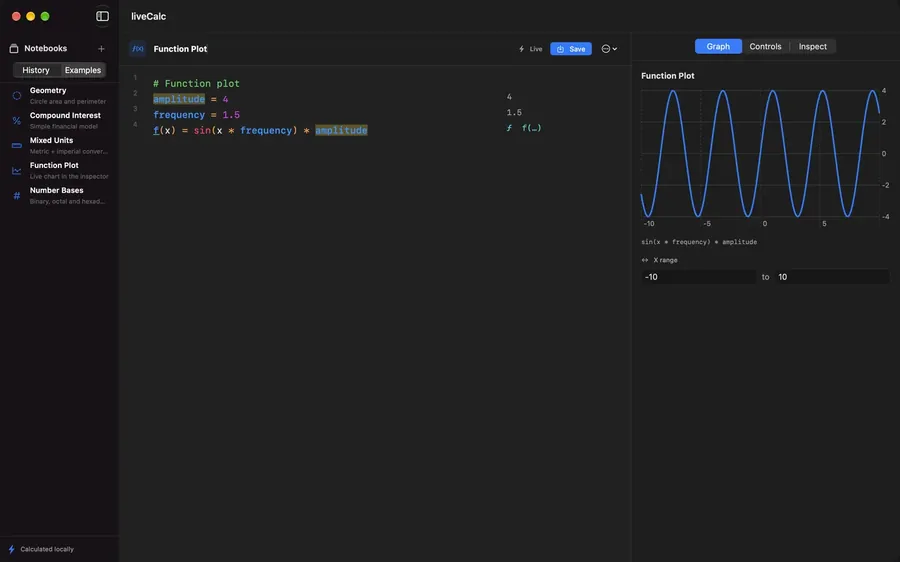
Task: Click the X range arrows icon
Action: (645, 260)
